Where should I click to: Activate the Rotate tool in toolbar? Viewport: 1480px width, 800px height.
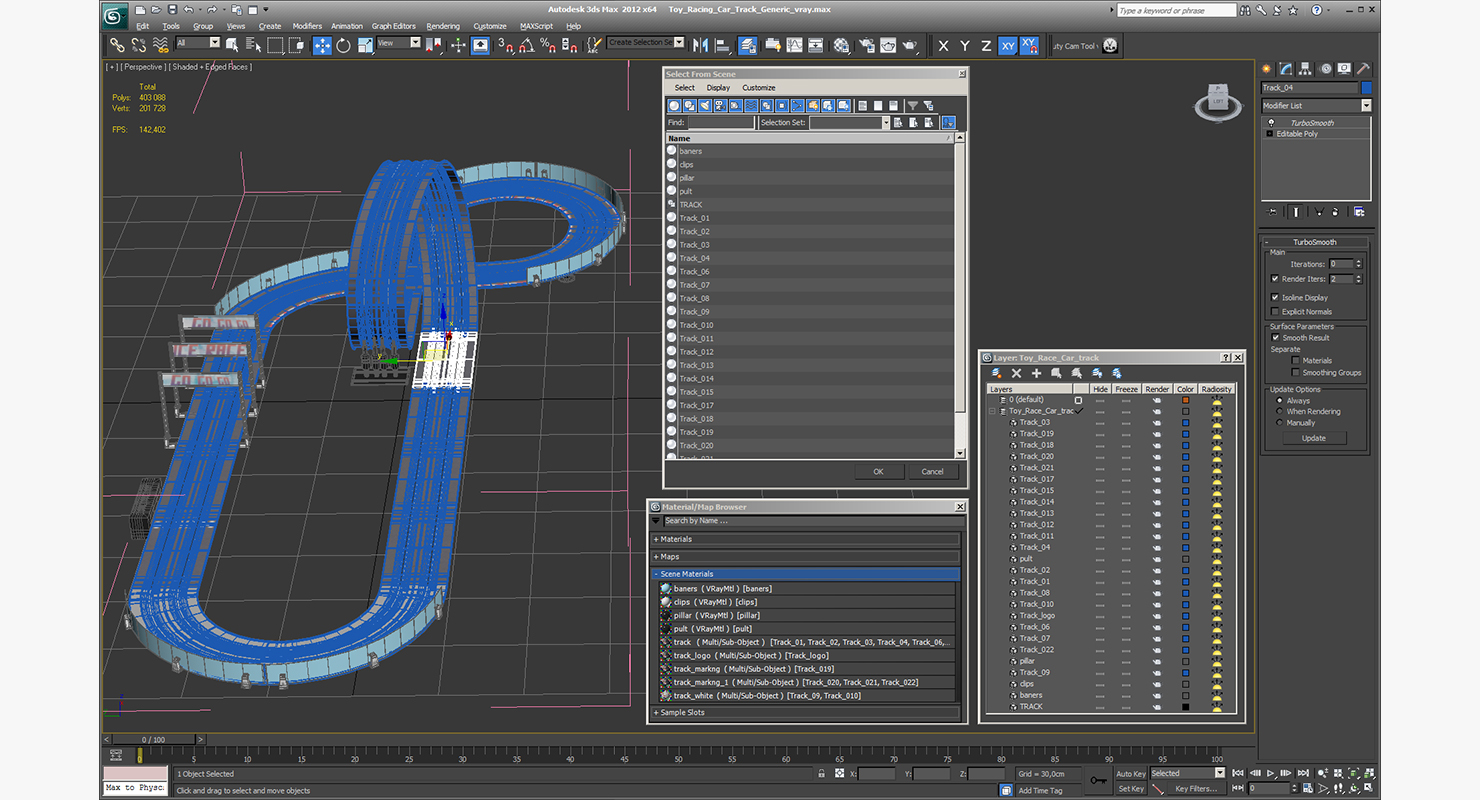point(343,45)
